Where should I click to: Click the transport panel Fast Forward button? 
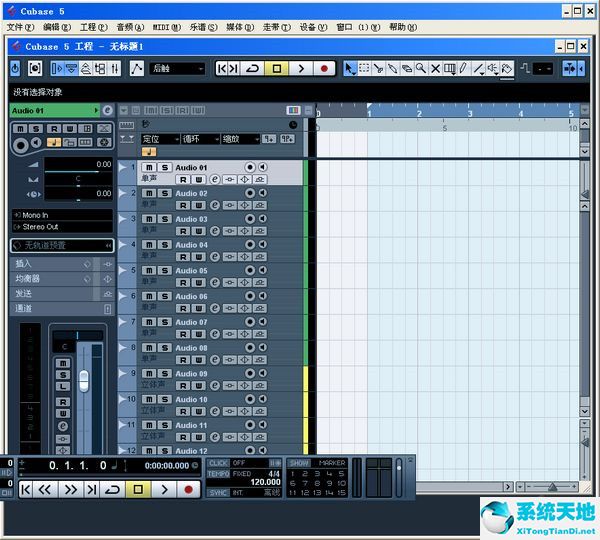tap(70, 489)
